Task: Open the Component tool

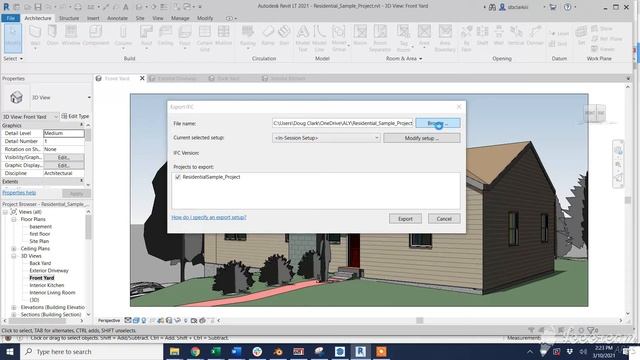Action: click(96, 36)
